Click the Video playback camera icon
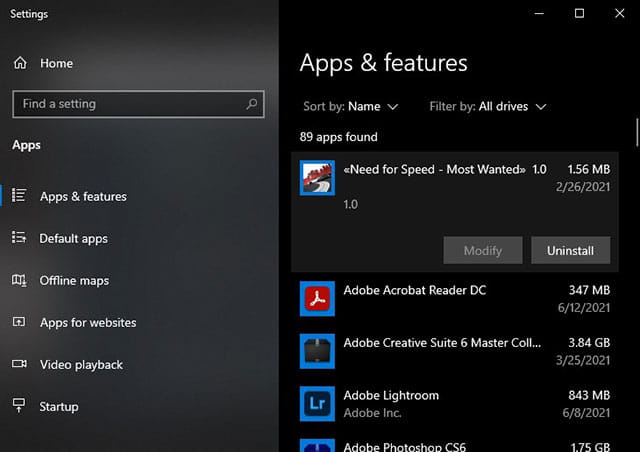 tap(19, 363)
